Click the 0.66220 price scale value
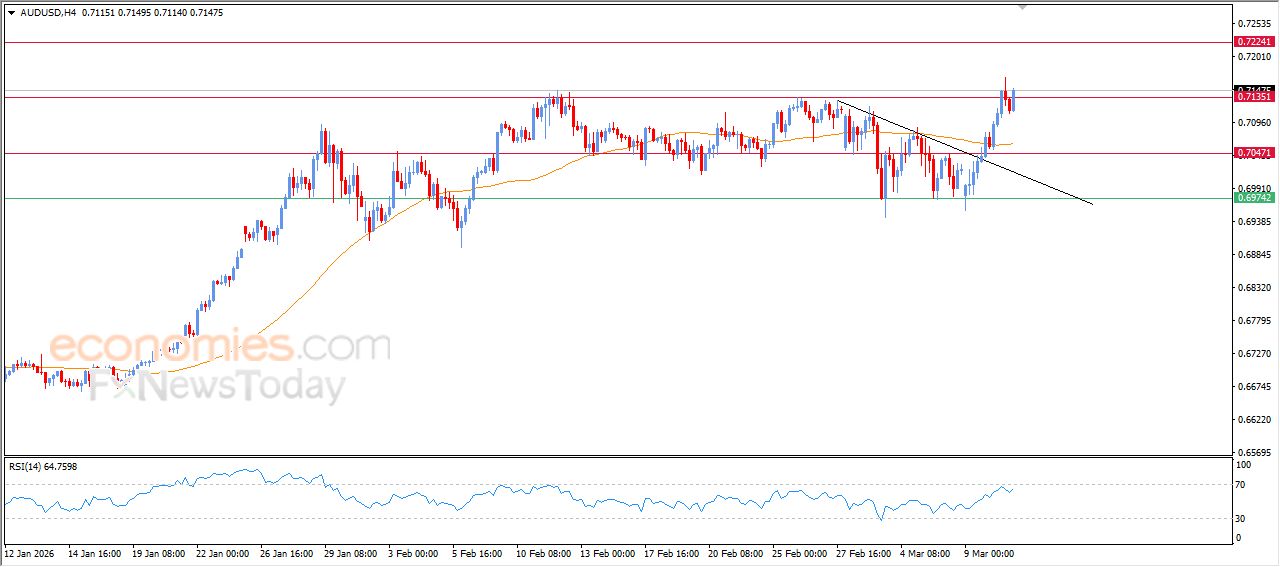Image resolution: width=1280 pixels, height=567 pixels. pyautogui.click(x=1253, y=420)
